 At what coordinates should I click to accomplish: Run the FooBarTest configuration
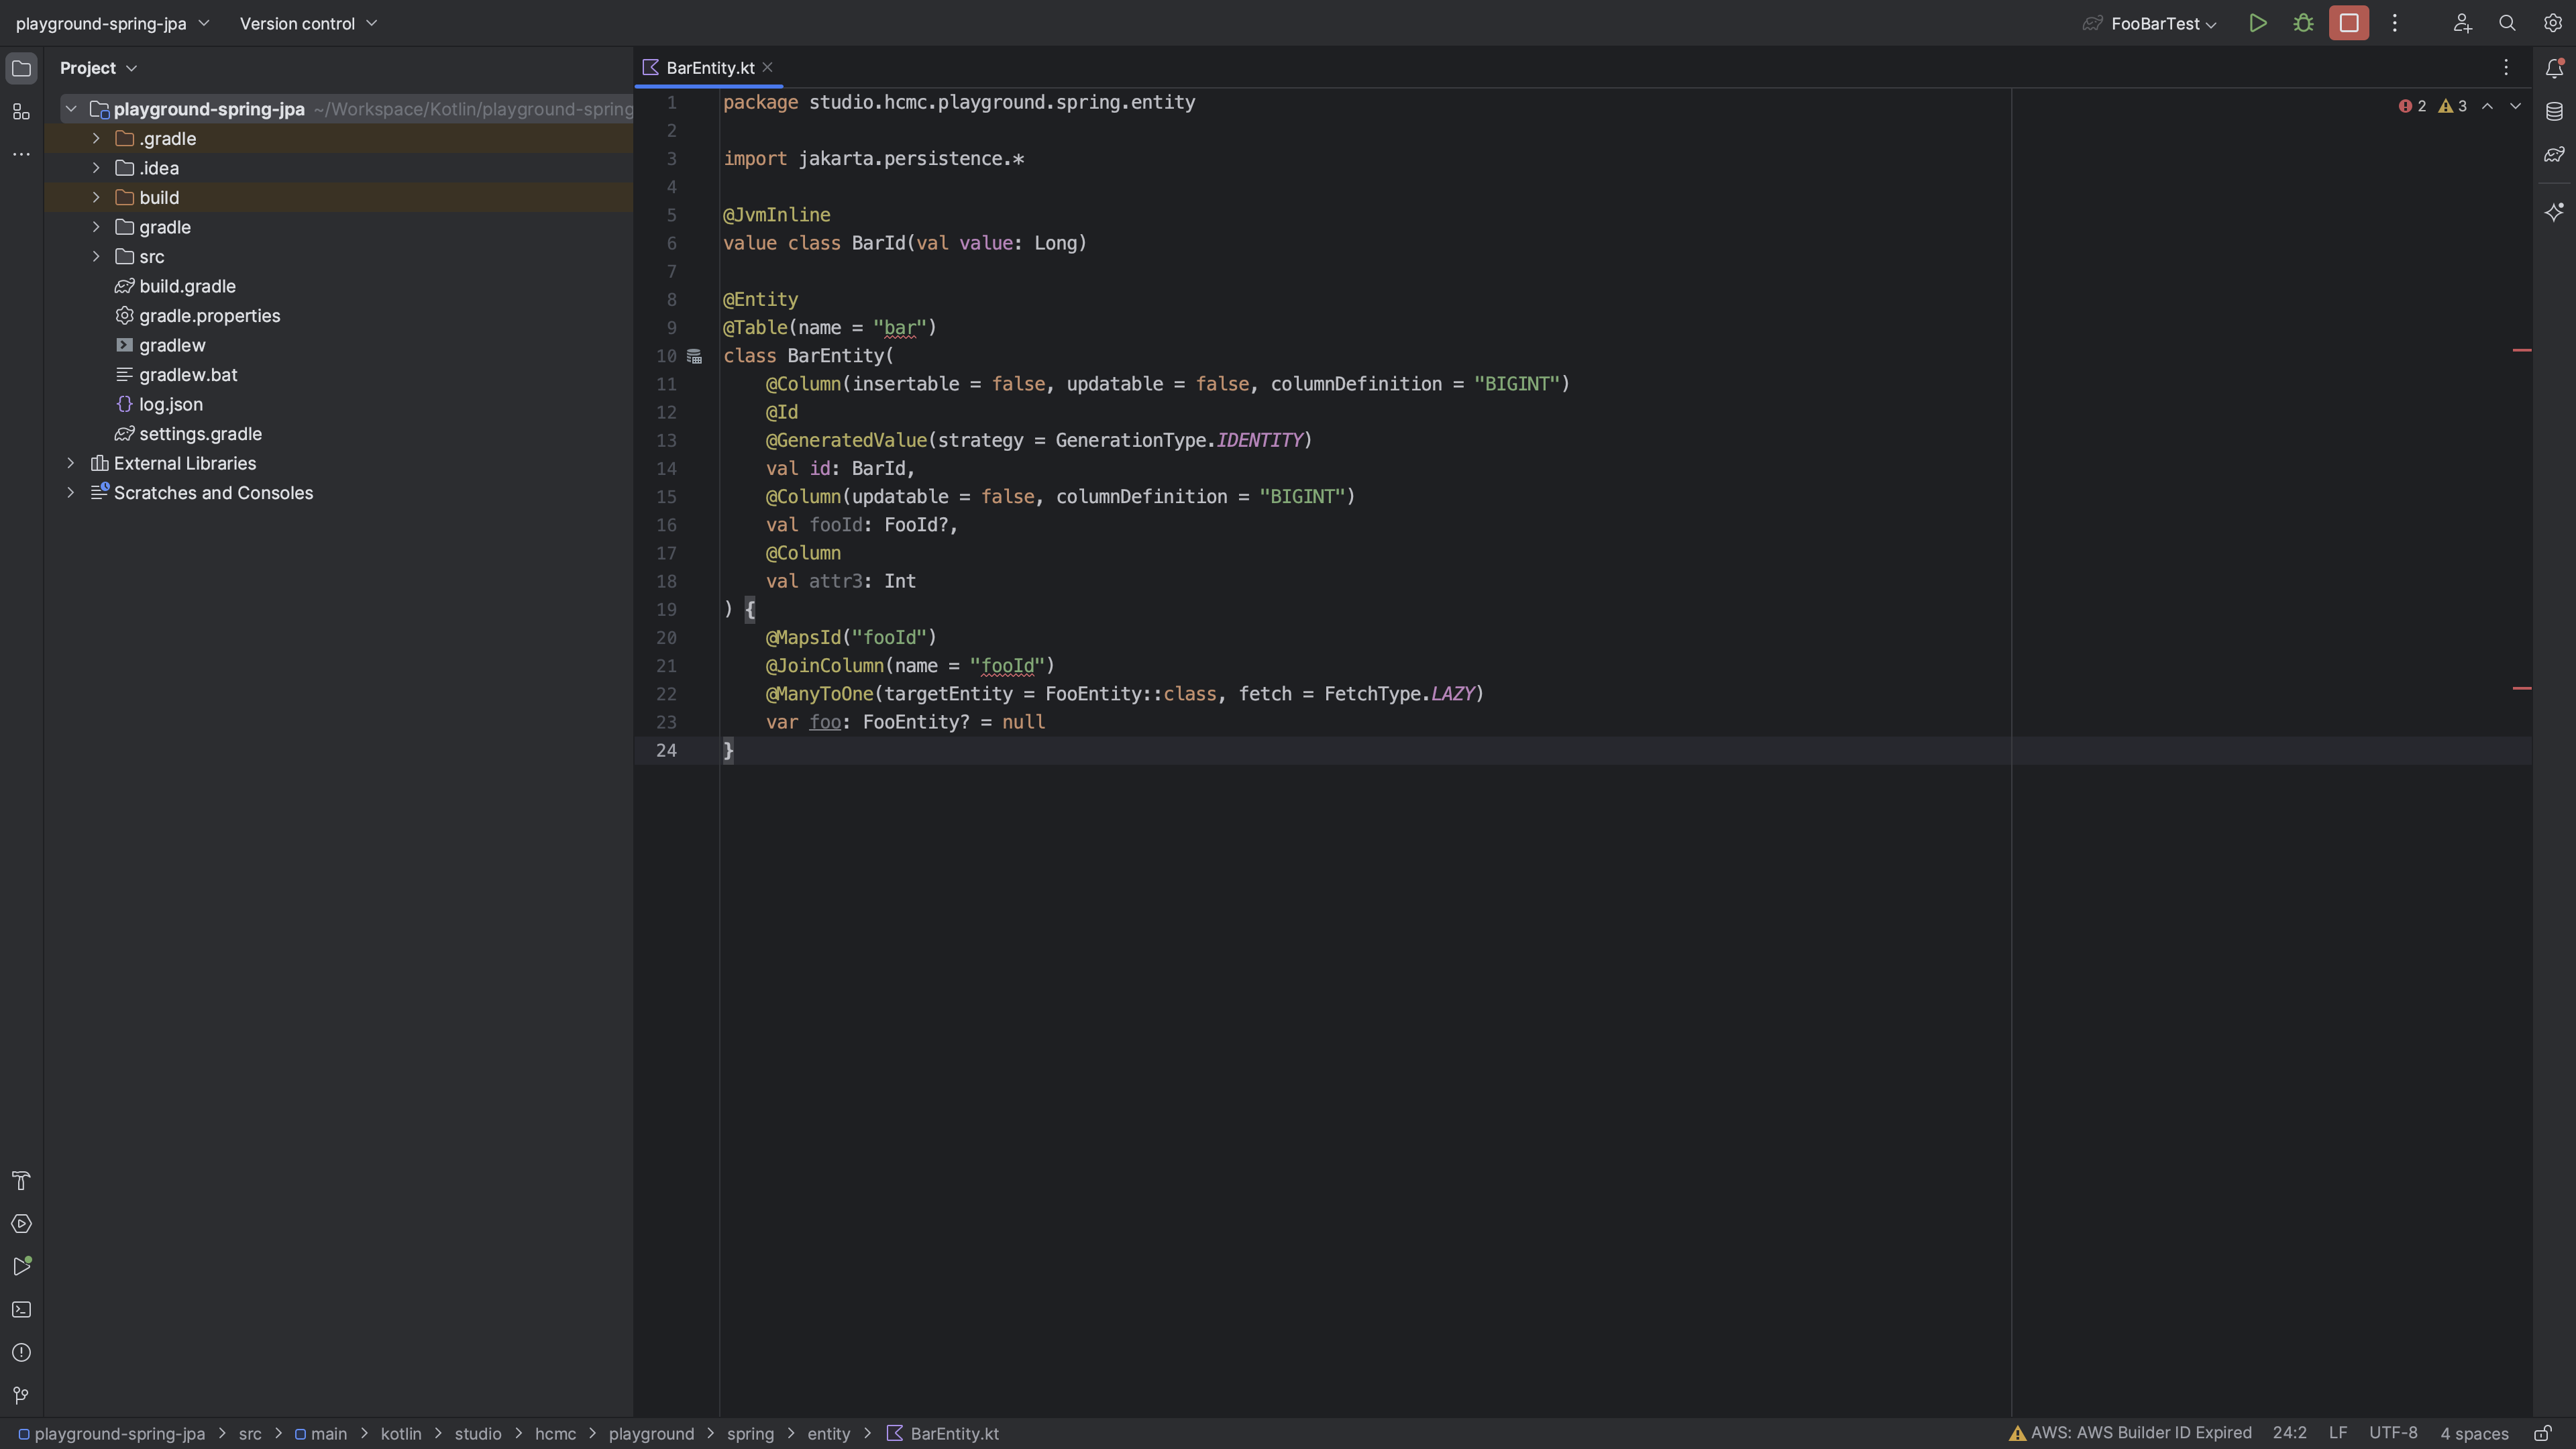[x=2257, y=23]
